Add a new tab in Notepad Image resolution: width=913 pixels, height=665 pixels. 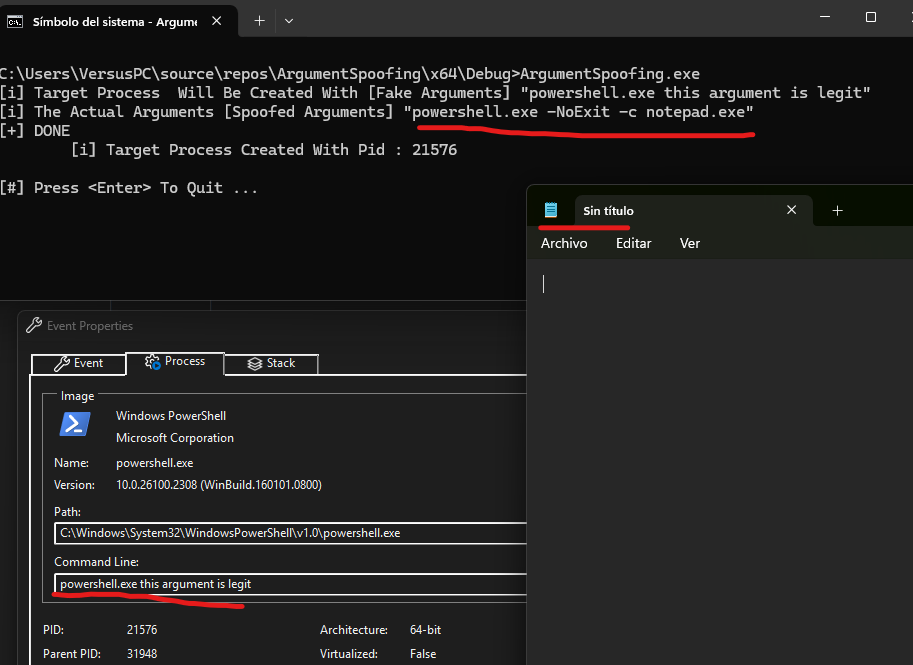(x=837, y=210)
